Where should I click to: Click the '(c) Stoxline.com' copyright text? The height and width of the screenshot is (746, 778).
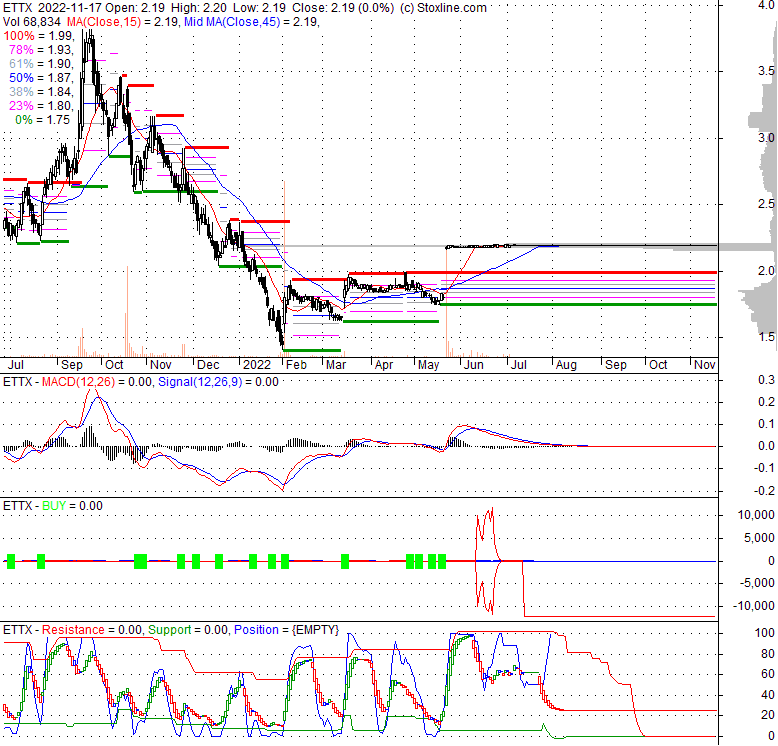443,8
